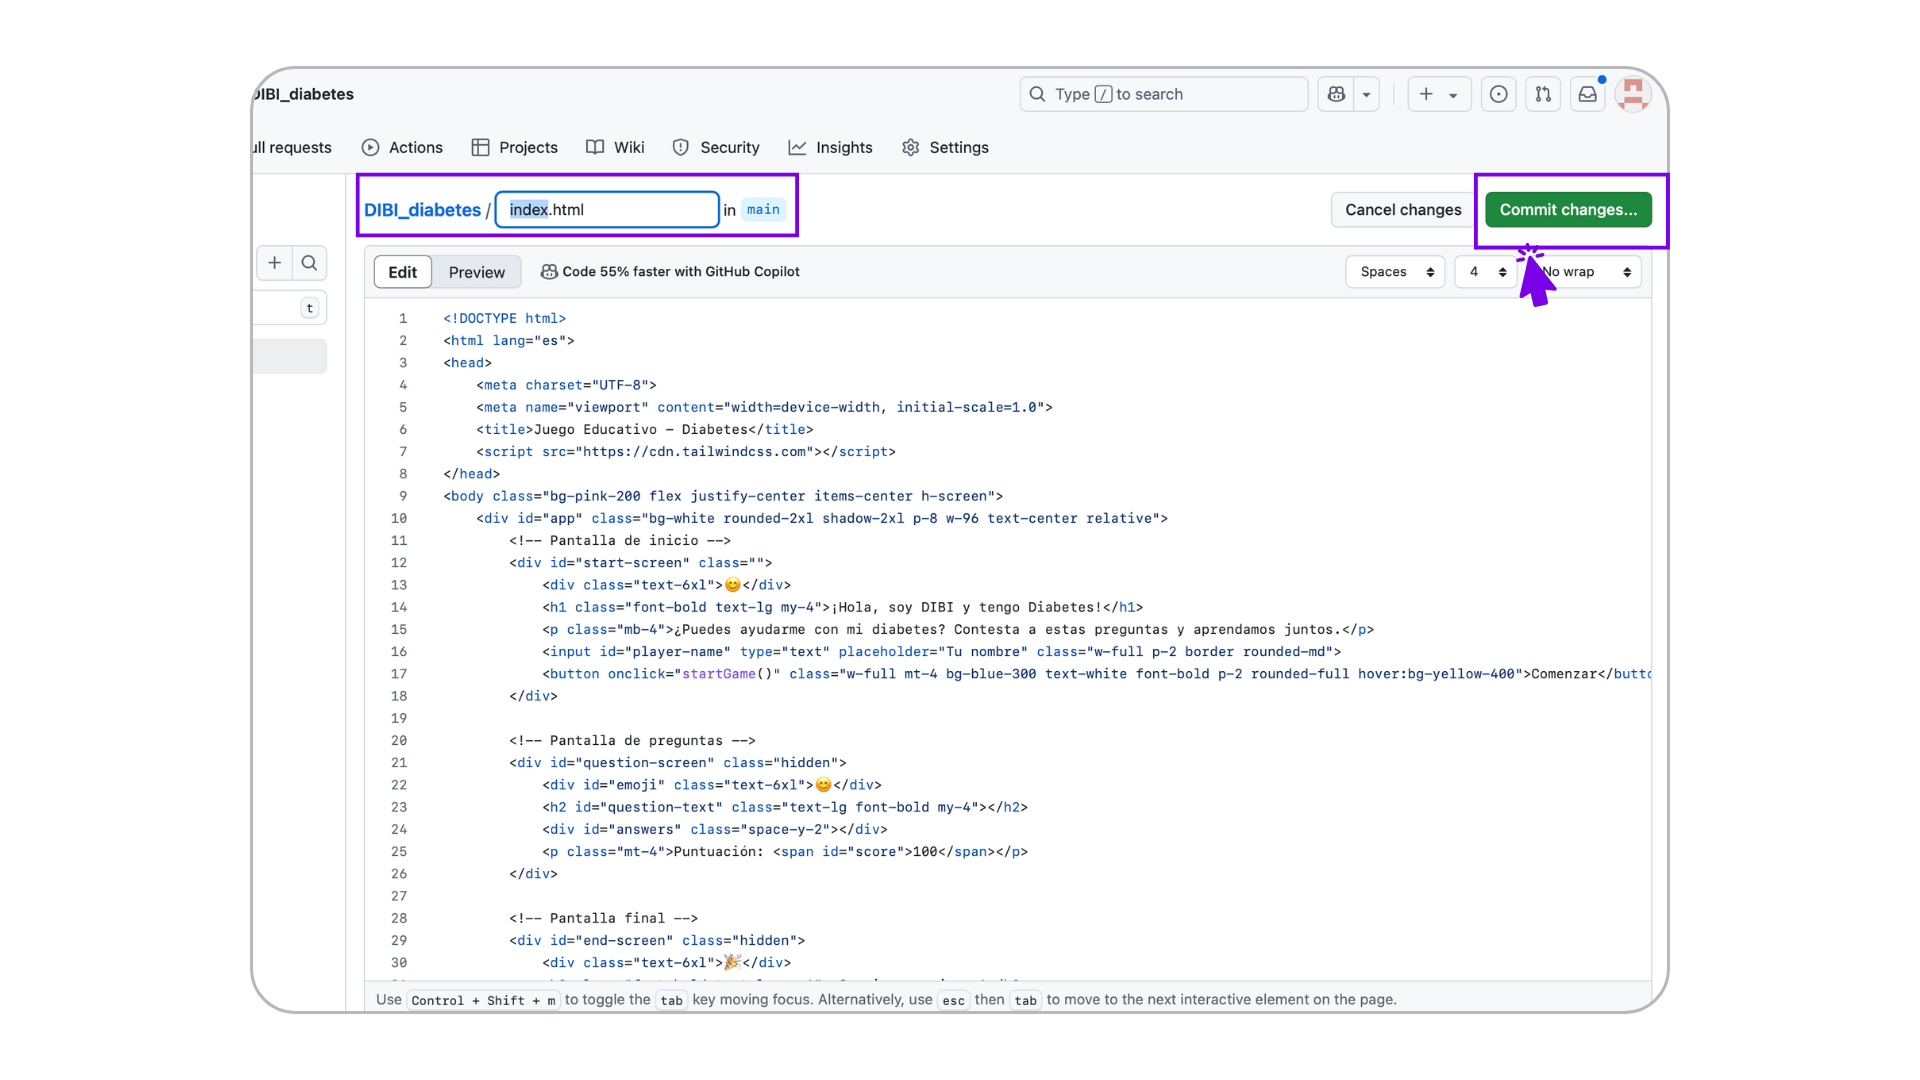Open the Spaces indent mode dropdown
Image resolution: width=1920 pixels, height=1080 pixels.
[x=1396, y=272]
